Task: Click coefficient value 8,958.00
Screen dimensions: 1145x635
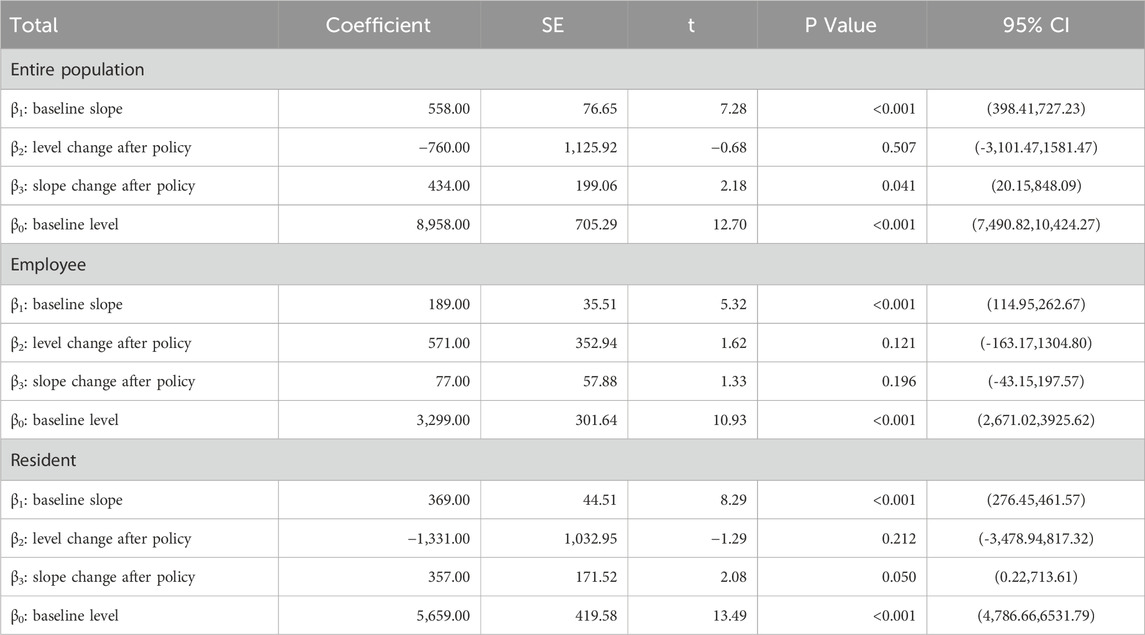Action: pyautogui.click(x=443, y=224)
